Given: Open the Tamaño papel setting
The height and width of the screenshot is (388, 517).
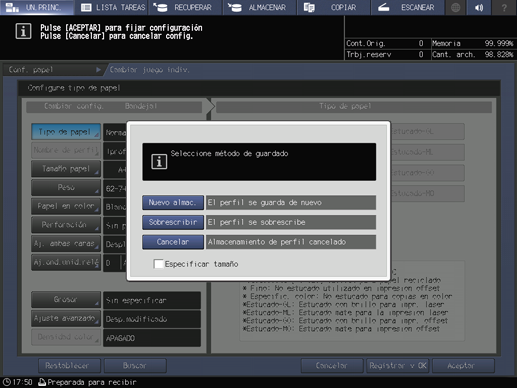Looking at the screenshot, I should point(66,169).
